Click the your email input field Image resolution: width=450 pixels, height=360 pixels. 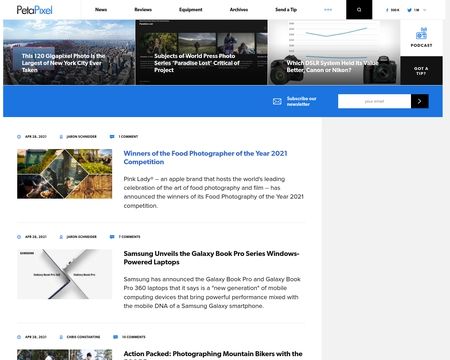pyautogui.click(x=374, y=101)
